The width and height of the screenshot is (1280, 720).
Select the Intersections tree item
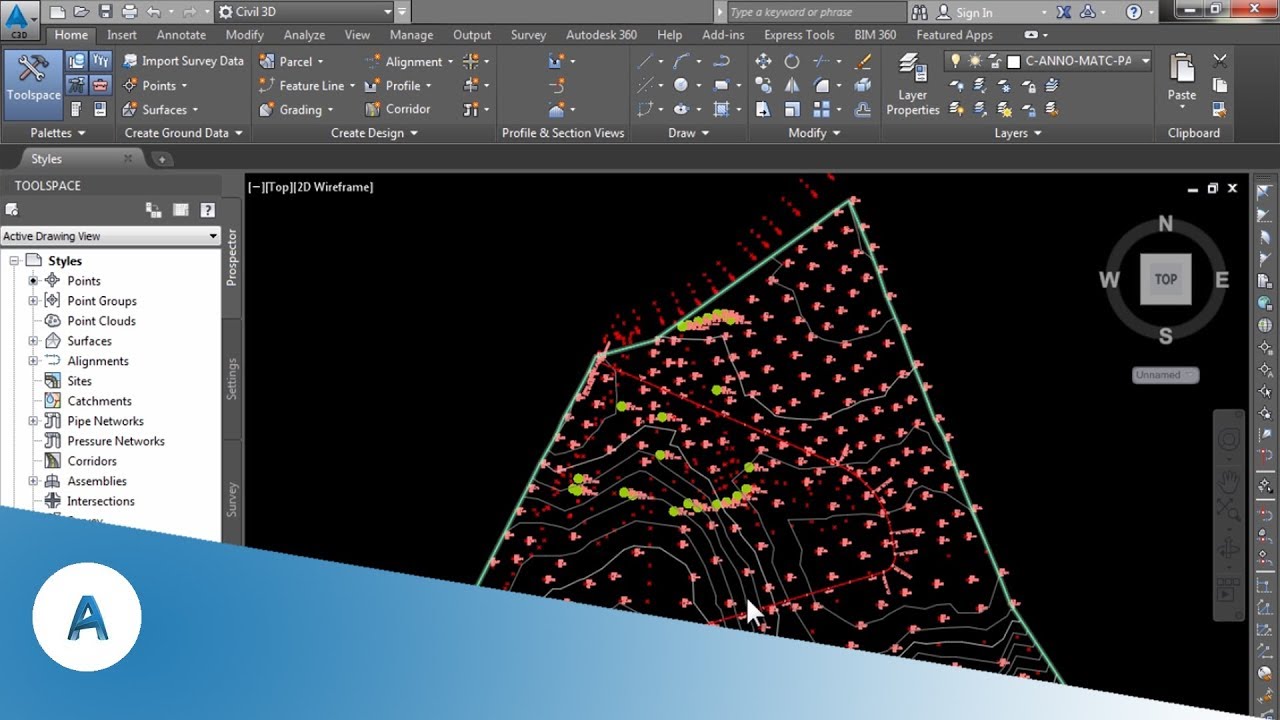[100, 501]
